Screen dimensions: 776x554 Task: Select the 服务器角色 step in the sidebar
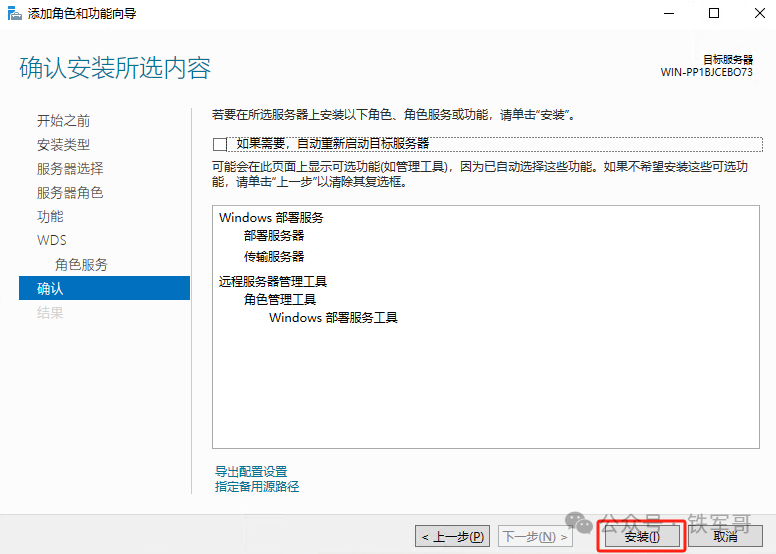click(x=70, y=192)
